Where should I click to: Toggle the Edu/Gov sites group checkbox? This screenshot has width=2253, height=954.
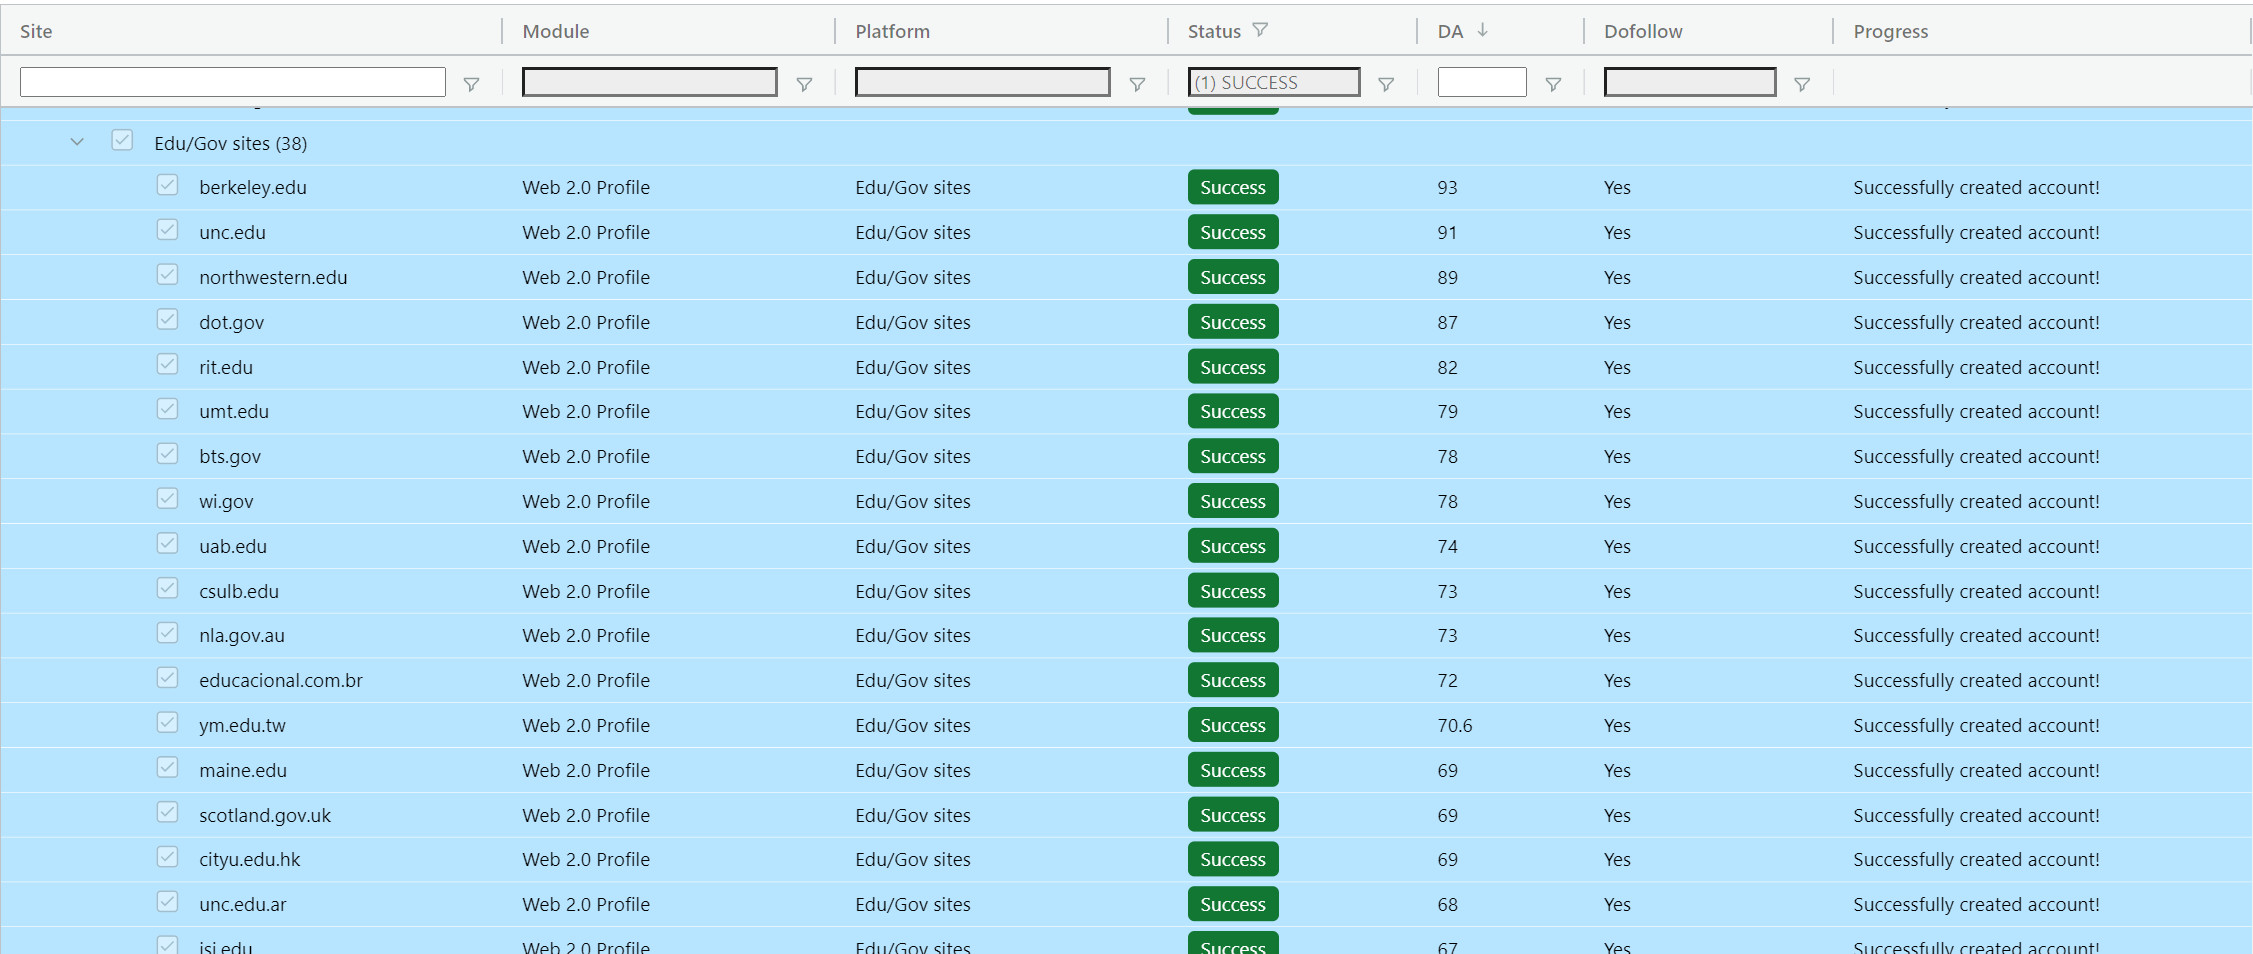point(122,141)
